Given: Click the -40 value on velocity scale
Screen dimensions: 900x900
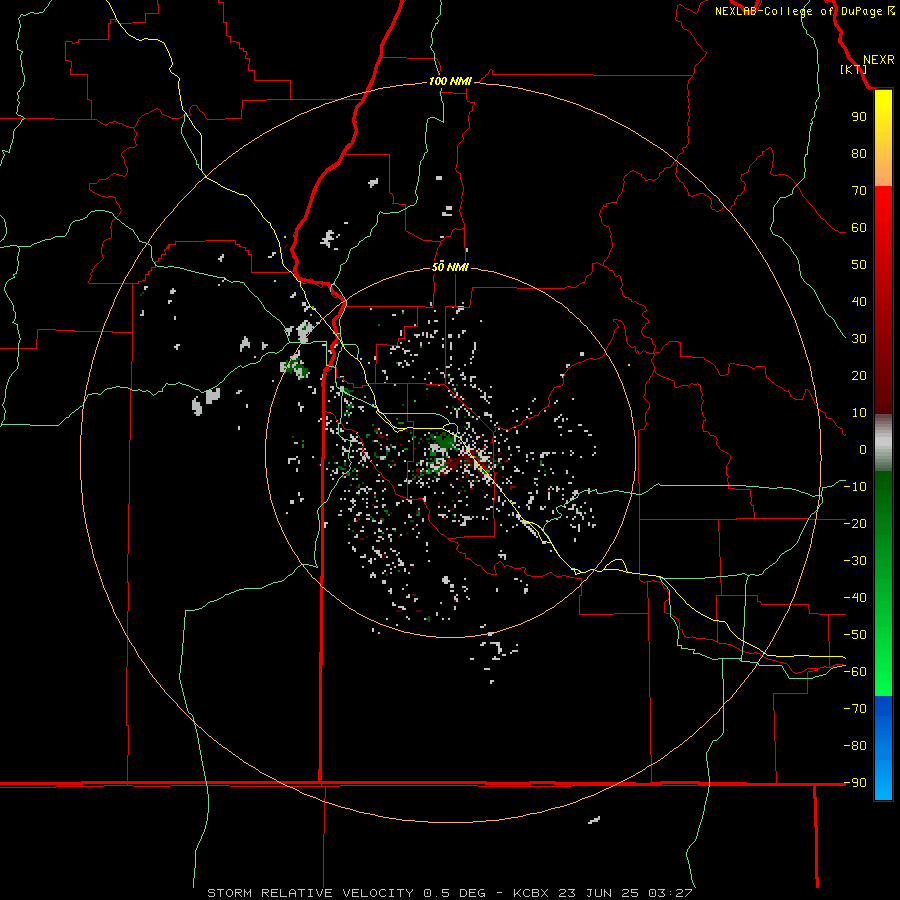Looking at the screenshot, I should 855,598.
